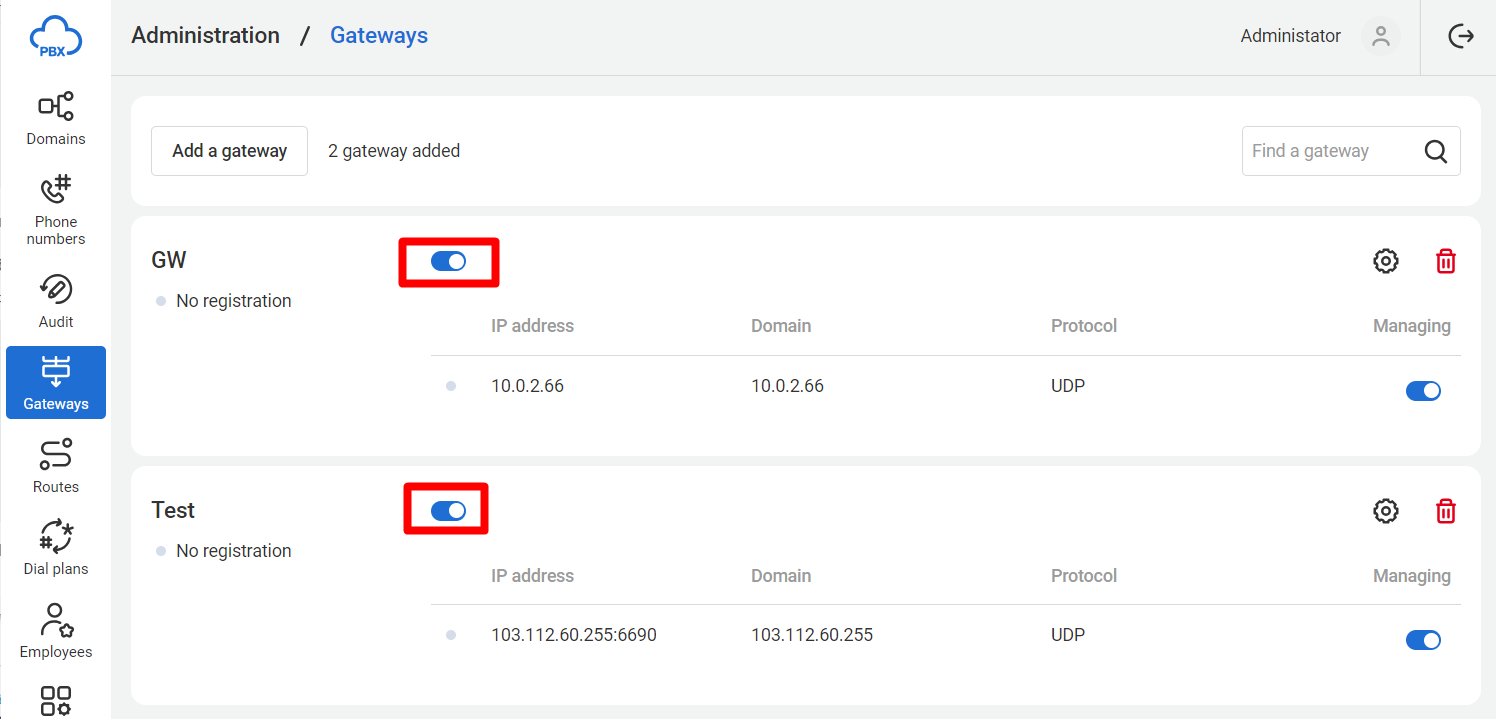Go to Phone numbers page
Viewport: 1496px width, 719px height.
tap(56, 209)
